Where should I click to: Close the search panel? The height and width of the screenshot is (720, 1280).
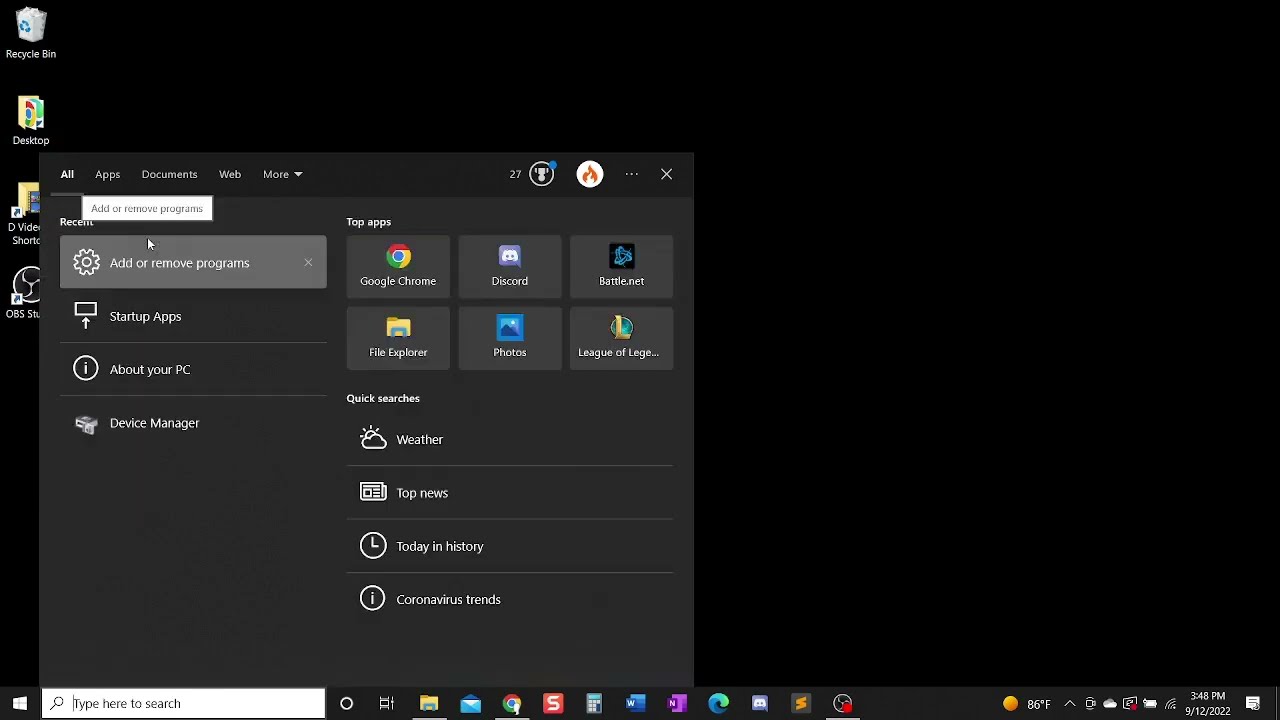(x=666, y=174)
